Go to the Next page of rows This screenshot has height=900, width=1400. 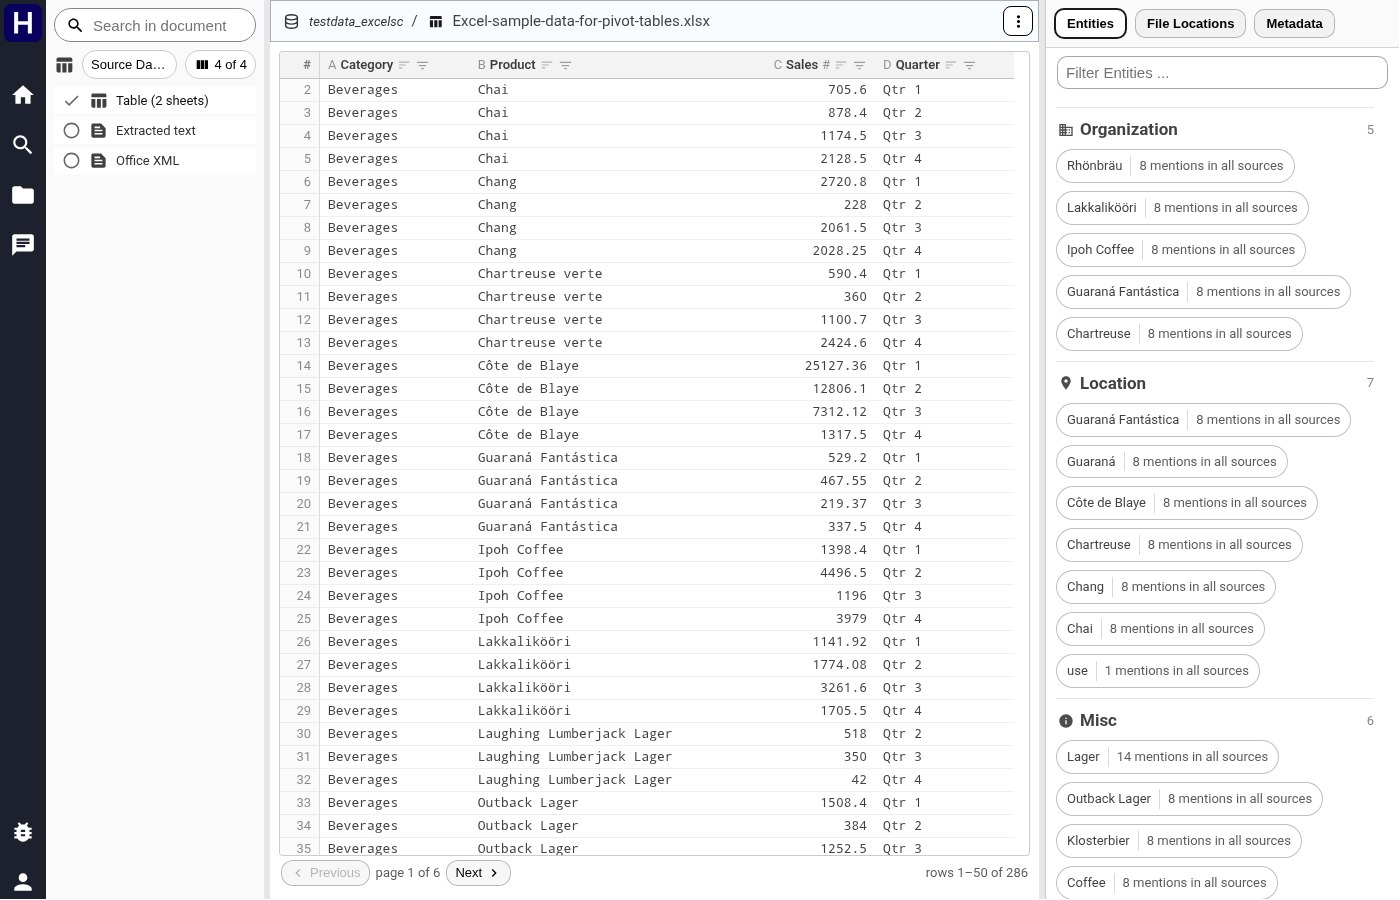coord(478,873)
